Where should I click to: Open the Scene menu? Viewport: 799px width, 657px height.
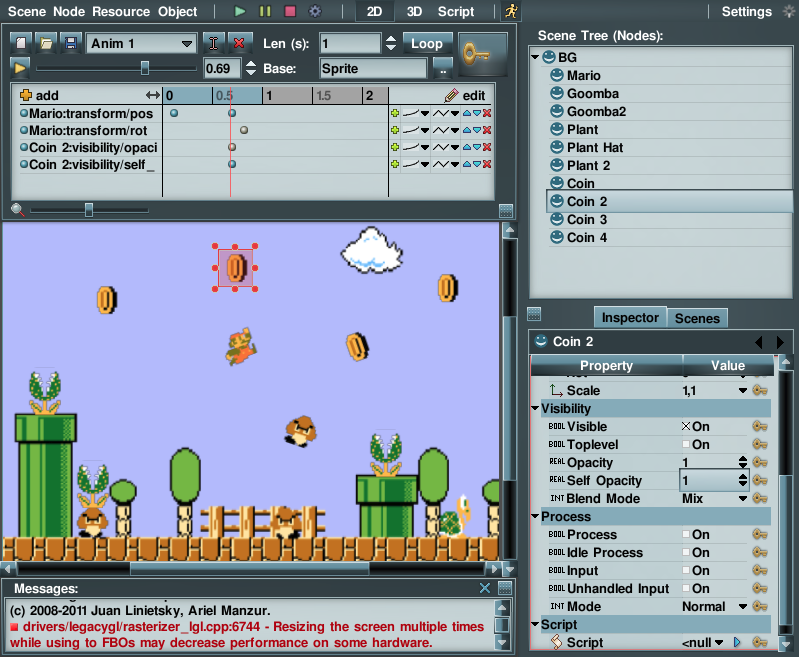[27, 11]
